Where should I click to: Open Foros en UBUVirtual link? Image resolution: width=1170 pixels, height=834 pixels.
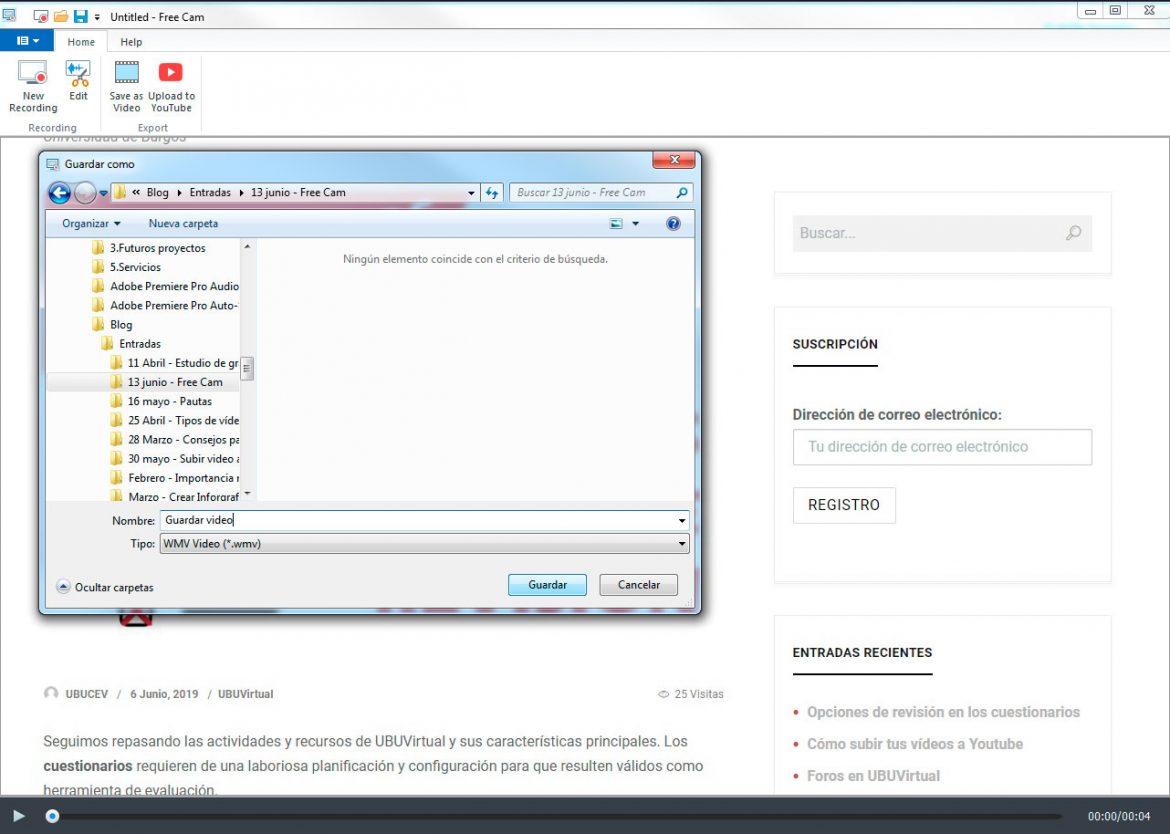pyautogui.click(x=873, y=776)
